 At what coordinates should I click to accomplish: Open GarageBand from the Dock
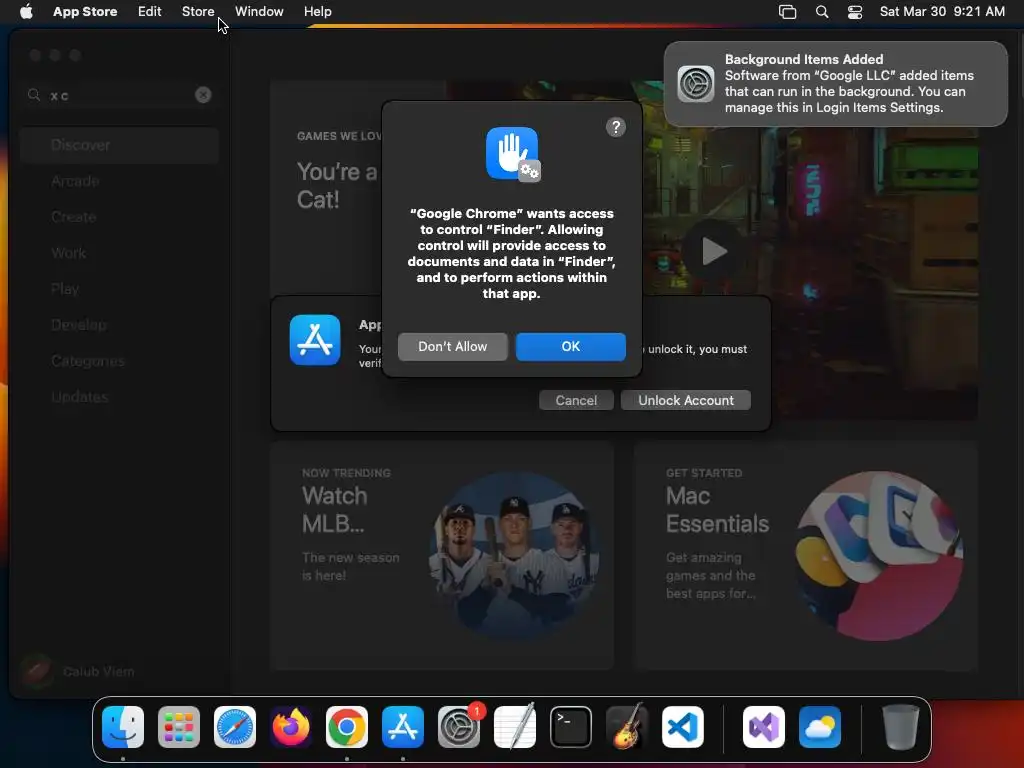(627, 727)
